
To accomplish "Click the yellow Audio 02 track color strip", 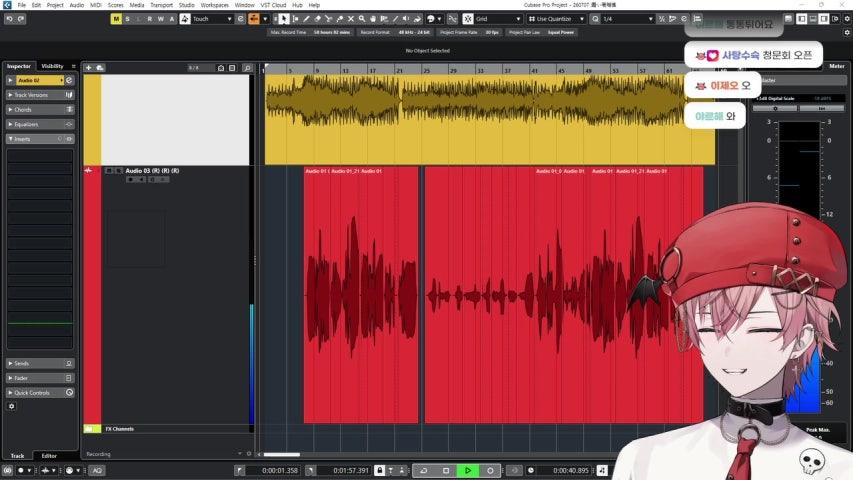I will pyautogui.click(x=92, y=120).
